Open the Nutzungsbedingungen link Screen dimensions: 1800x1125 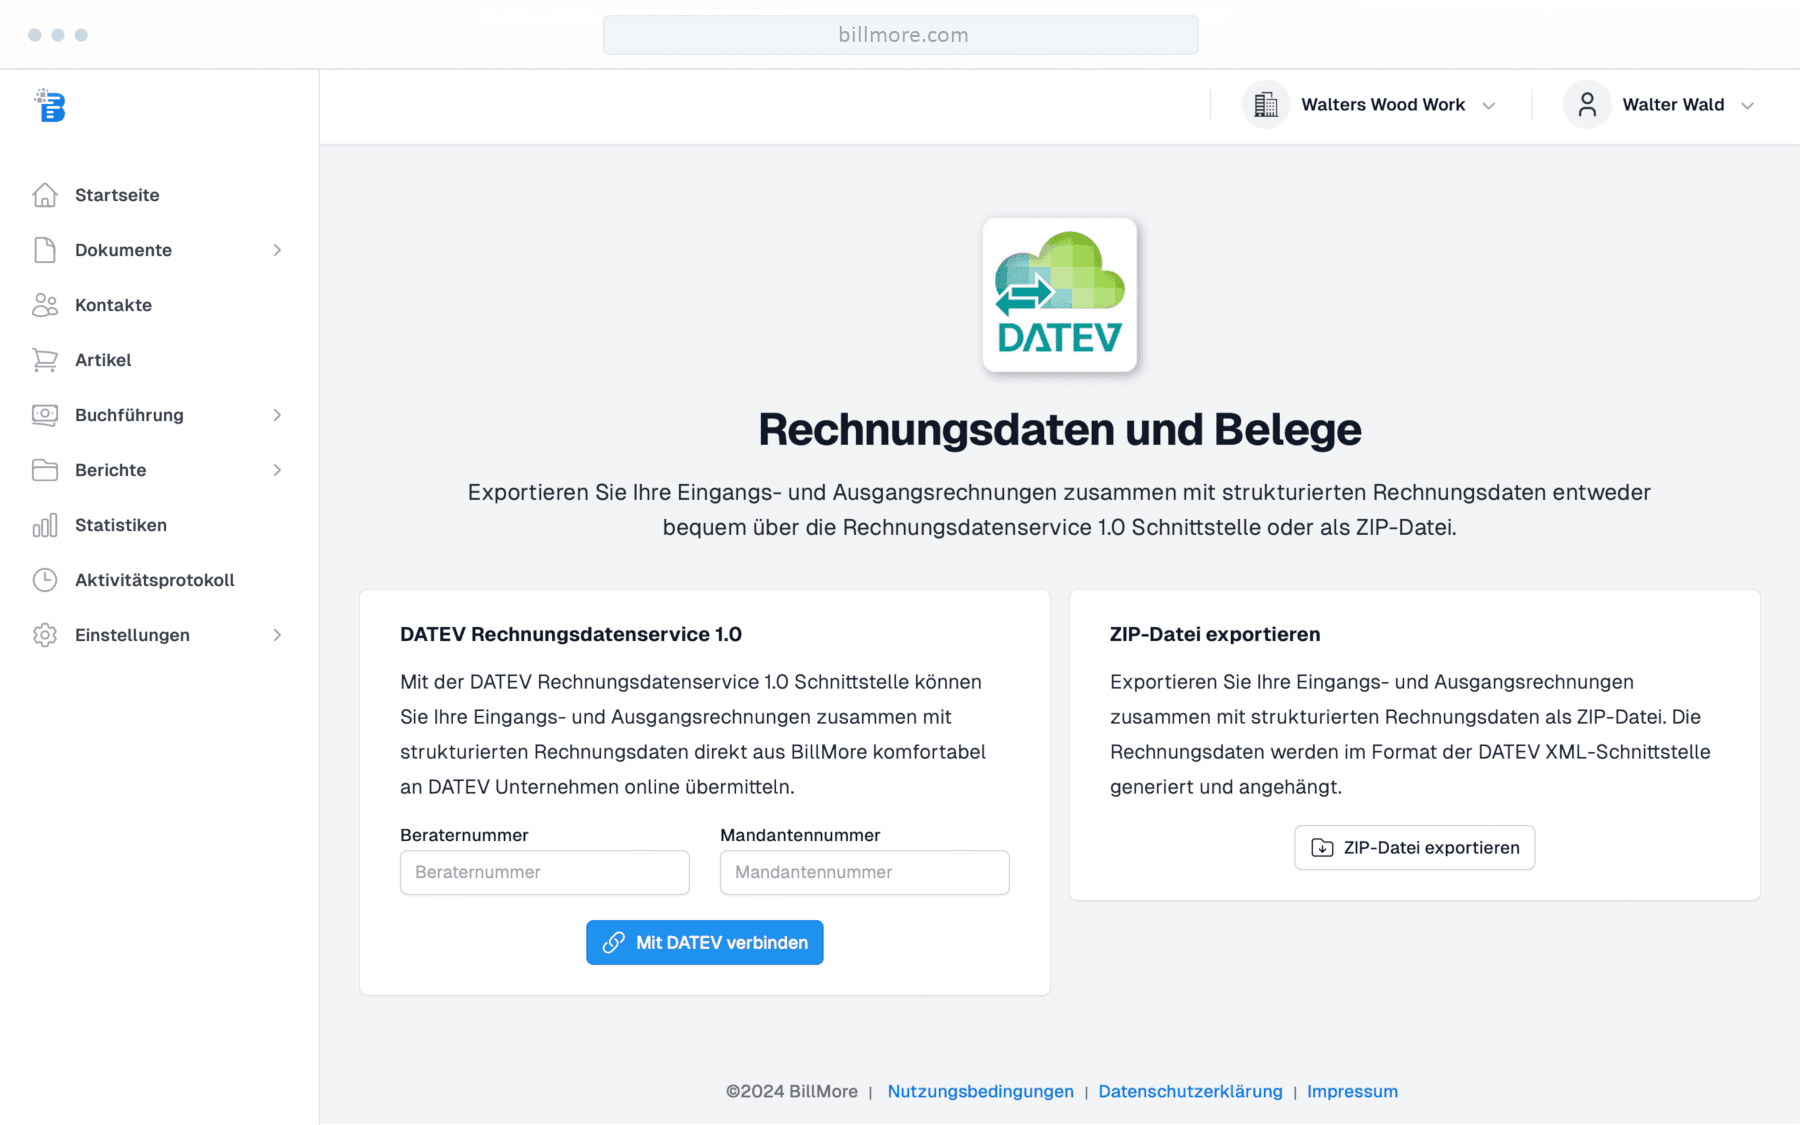tap(980, 1091)
